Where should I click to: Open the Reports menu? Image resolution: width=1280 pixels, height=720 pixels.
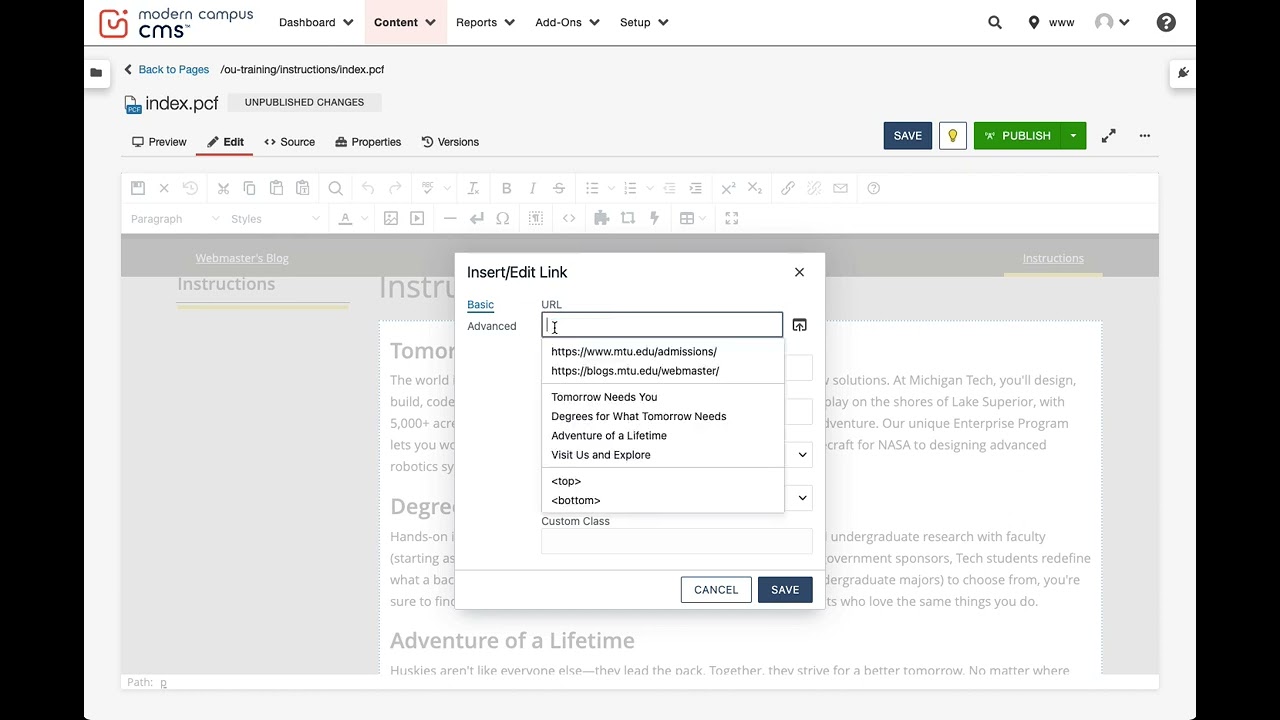(x=485, y=22)
